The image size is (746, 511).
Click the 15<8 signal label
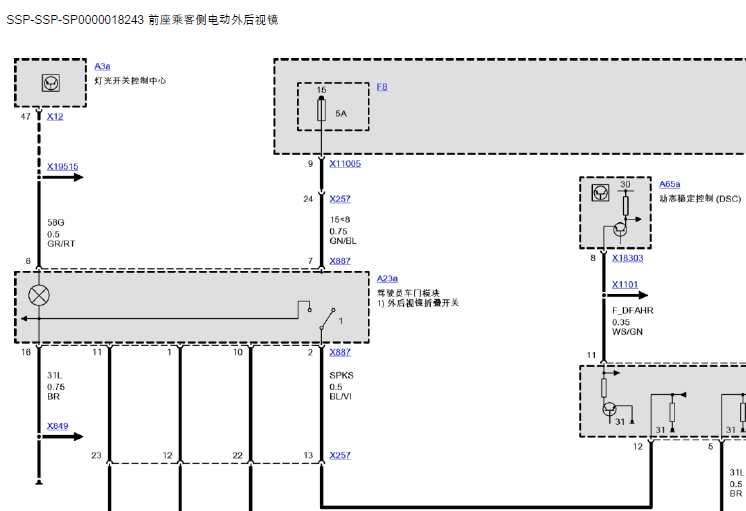pyautogui.click(x=340, y=220)
